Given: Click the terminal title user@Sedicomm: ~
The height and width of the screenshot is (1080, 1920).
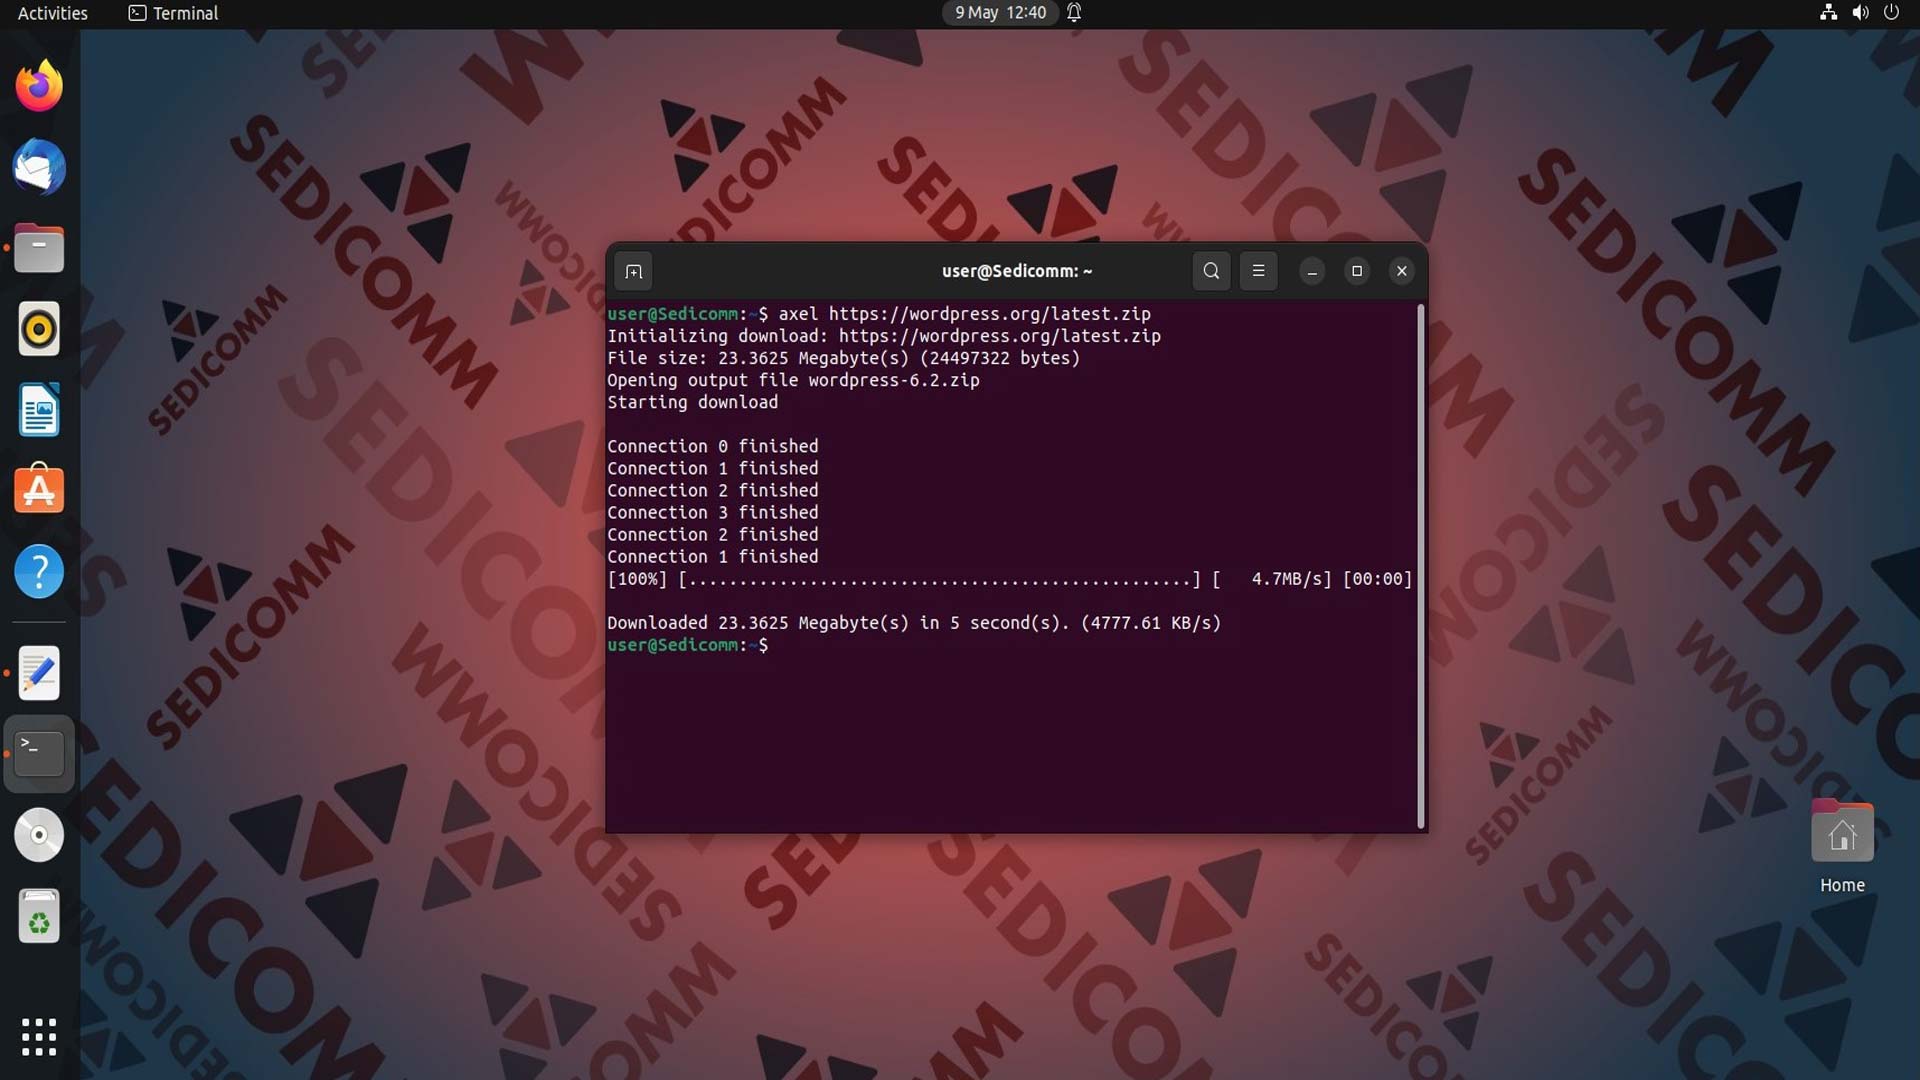Looking at the screenshot, I should [1017, 271].
